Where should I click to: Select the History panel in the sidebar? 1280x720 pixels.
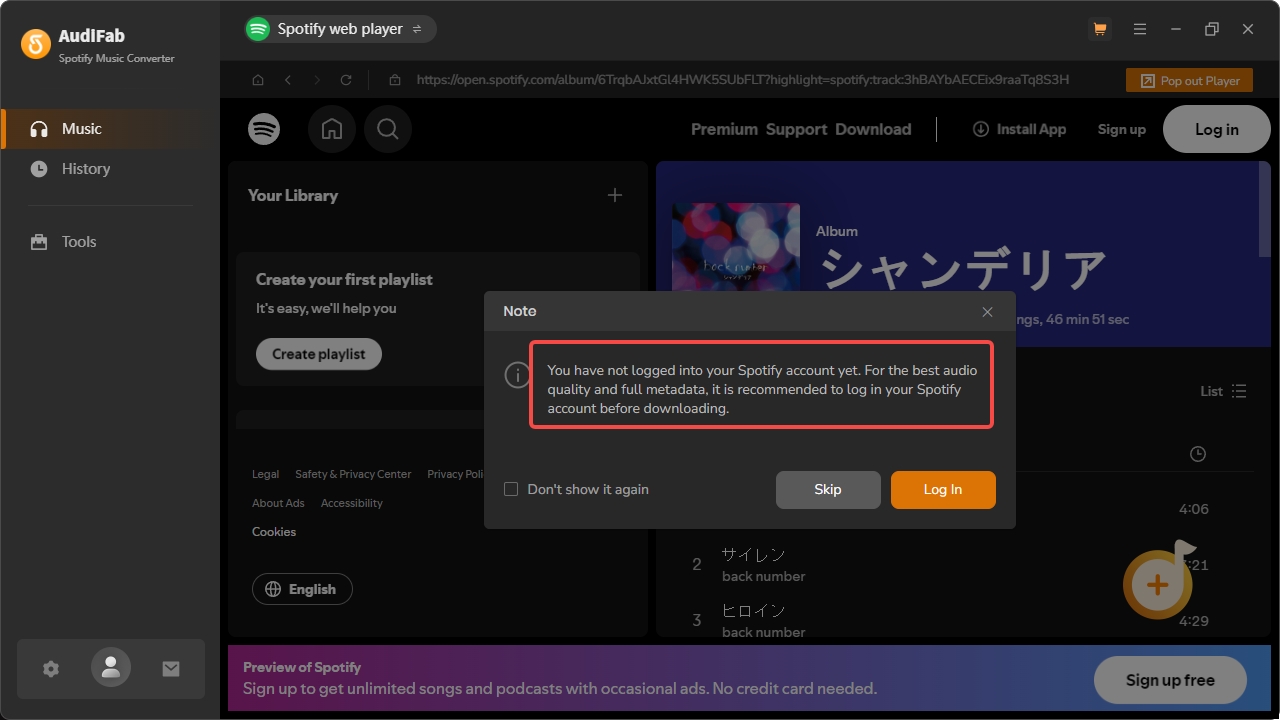point(83,168)
